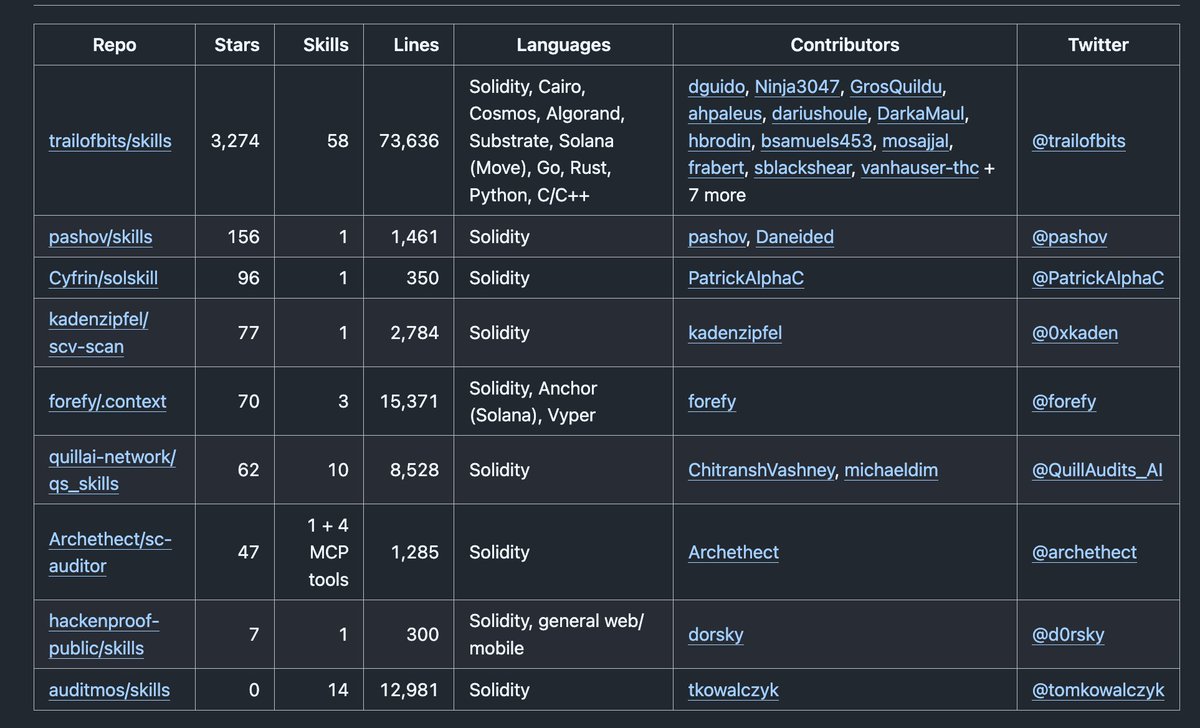Select the 73,636 lines value

point(409,141)
